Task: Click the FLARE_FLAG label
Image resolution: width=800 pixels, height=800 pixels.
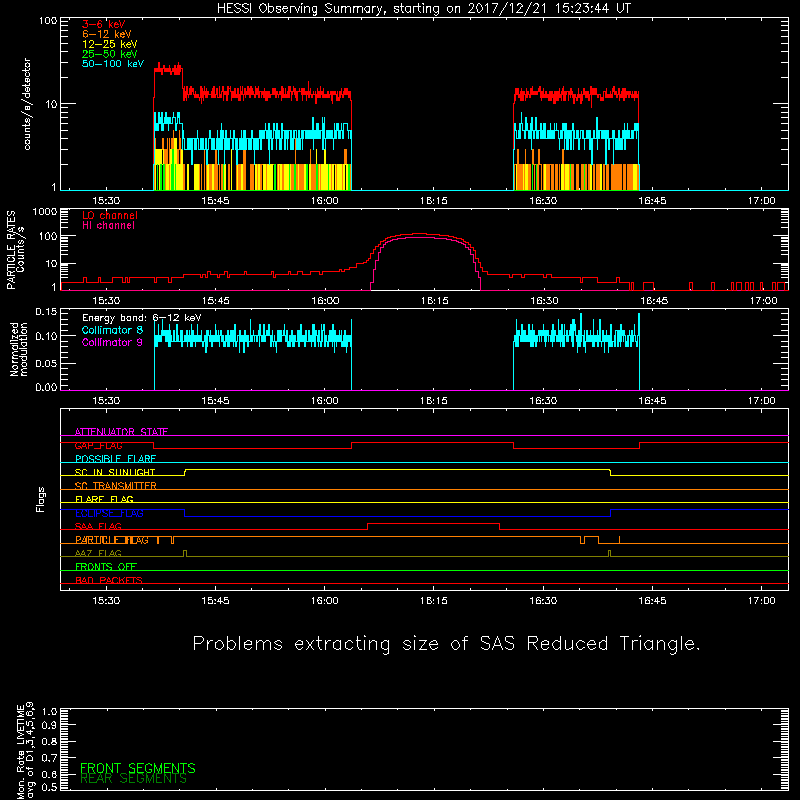Action: point(104,499)
